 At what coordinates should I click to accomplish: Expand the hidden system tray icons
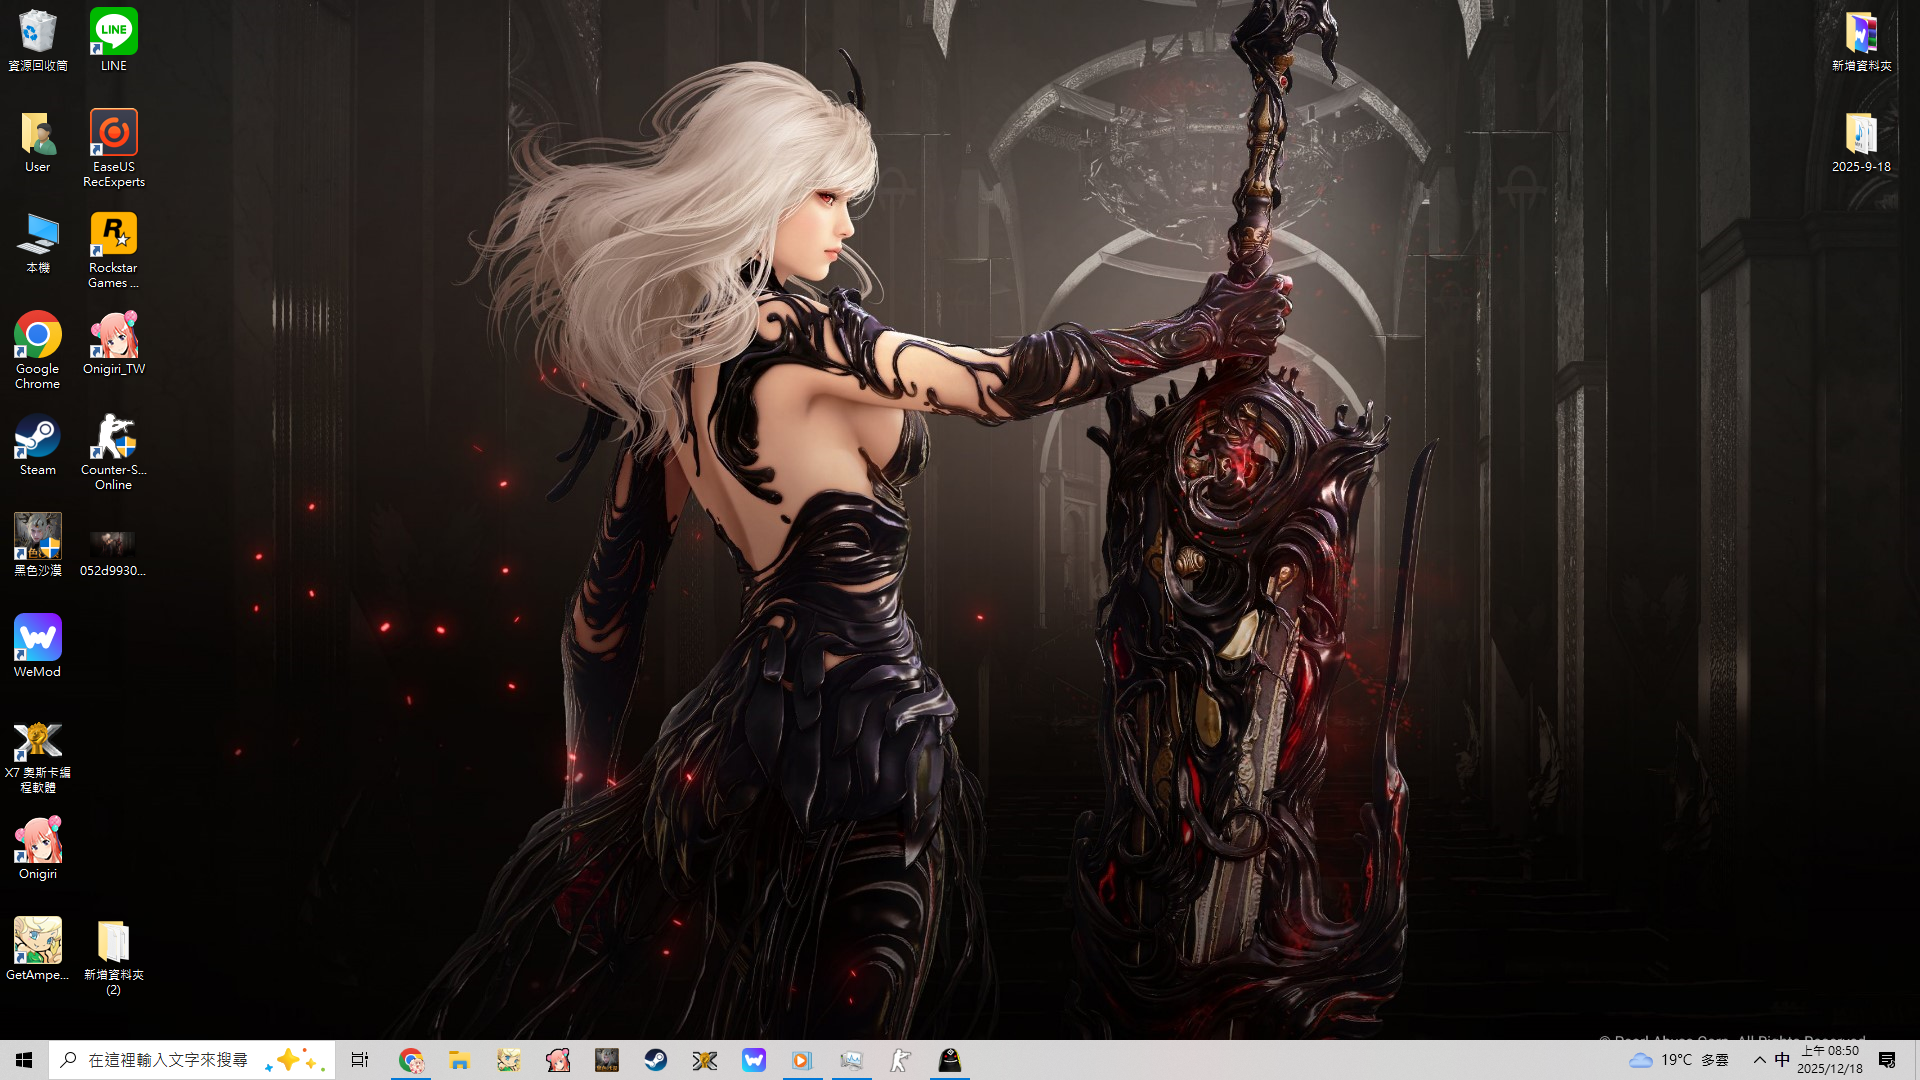1759,1060
